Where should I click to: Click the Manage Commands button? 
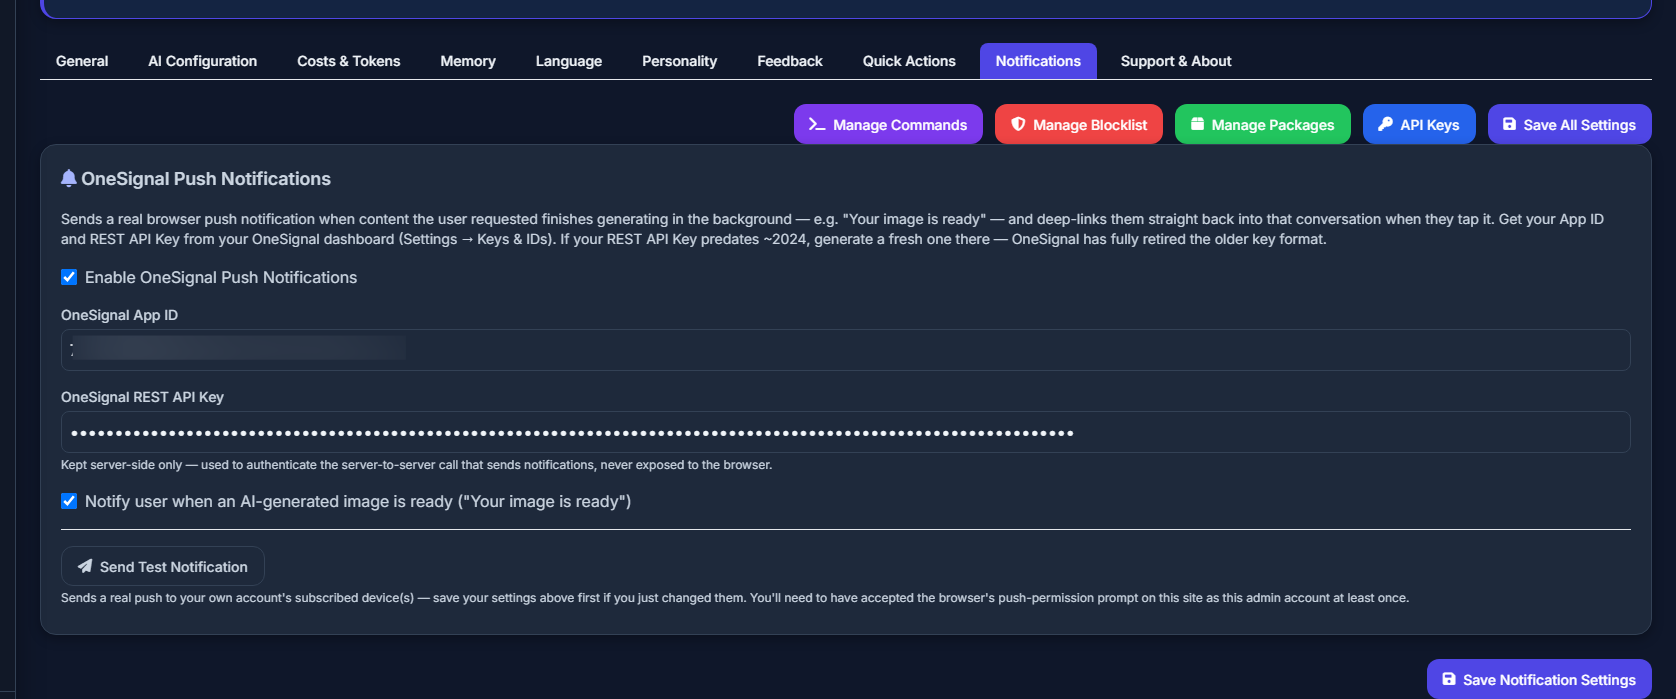888,124
